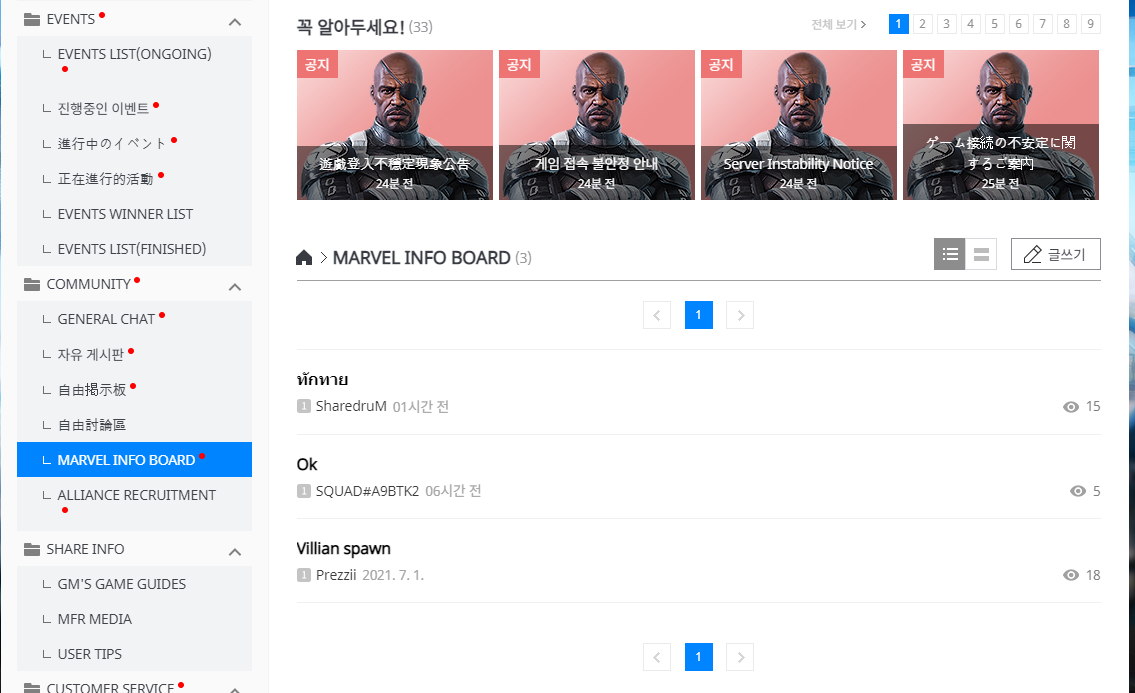The width and height of the screenshot is (1135, 693).
Task: Switch to card view layout icon
Action: pyautogui.click(x=981, y=254)
